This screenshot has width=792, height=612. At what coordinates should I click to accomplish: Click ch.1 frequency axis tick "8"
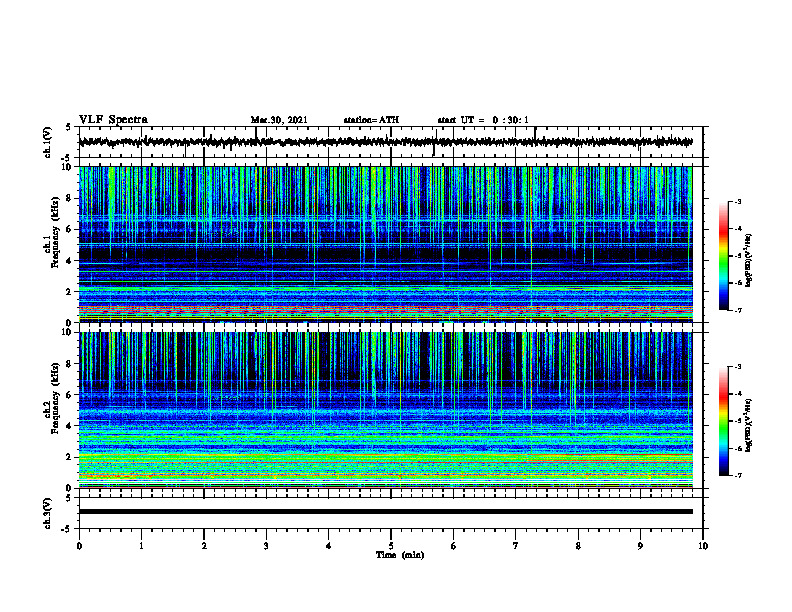click(70, 198)
